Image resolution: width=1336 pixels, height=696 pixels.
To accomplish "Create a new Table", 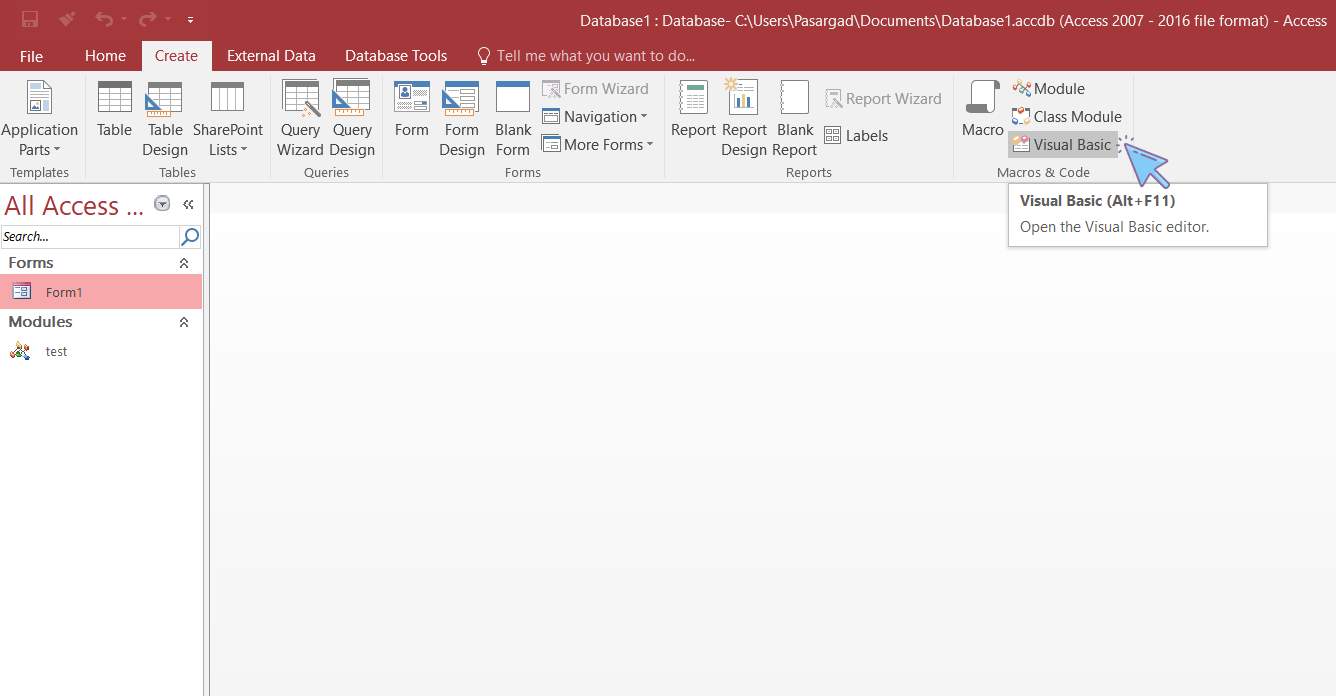I will (114, 113).
